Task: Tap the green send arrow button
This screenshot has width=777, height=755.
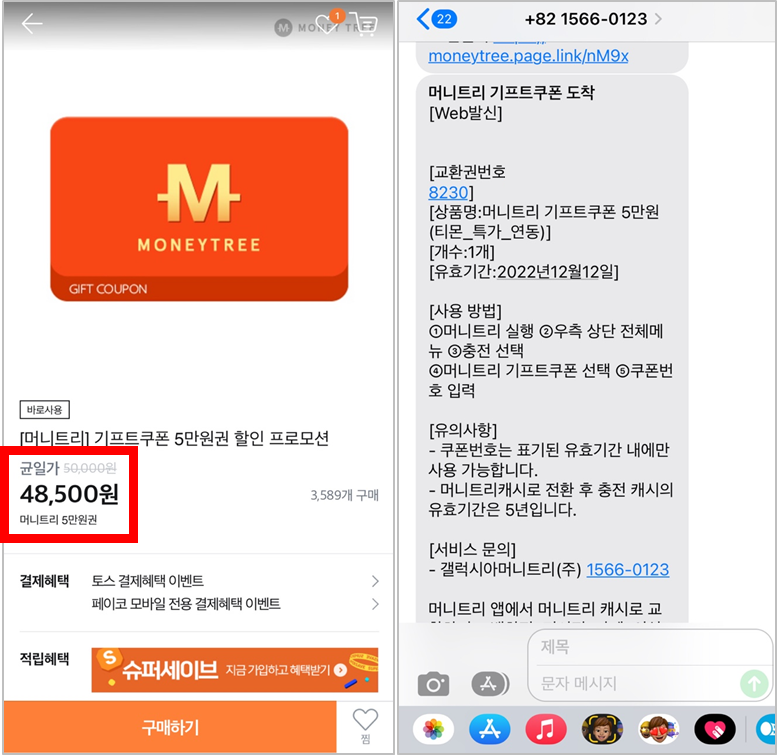Action: coord(754,684)
